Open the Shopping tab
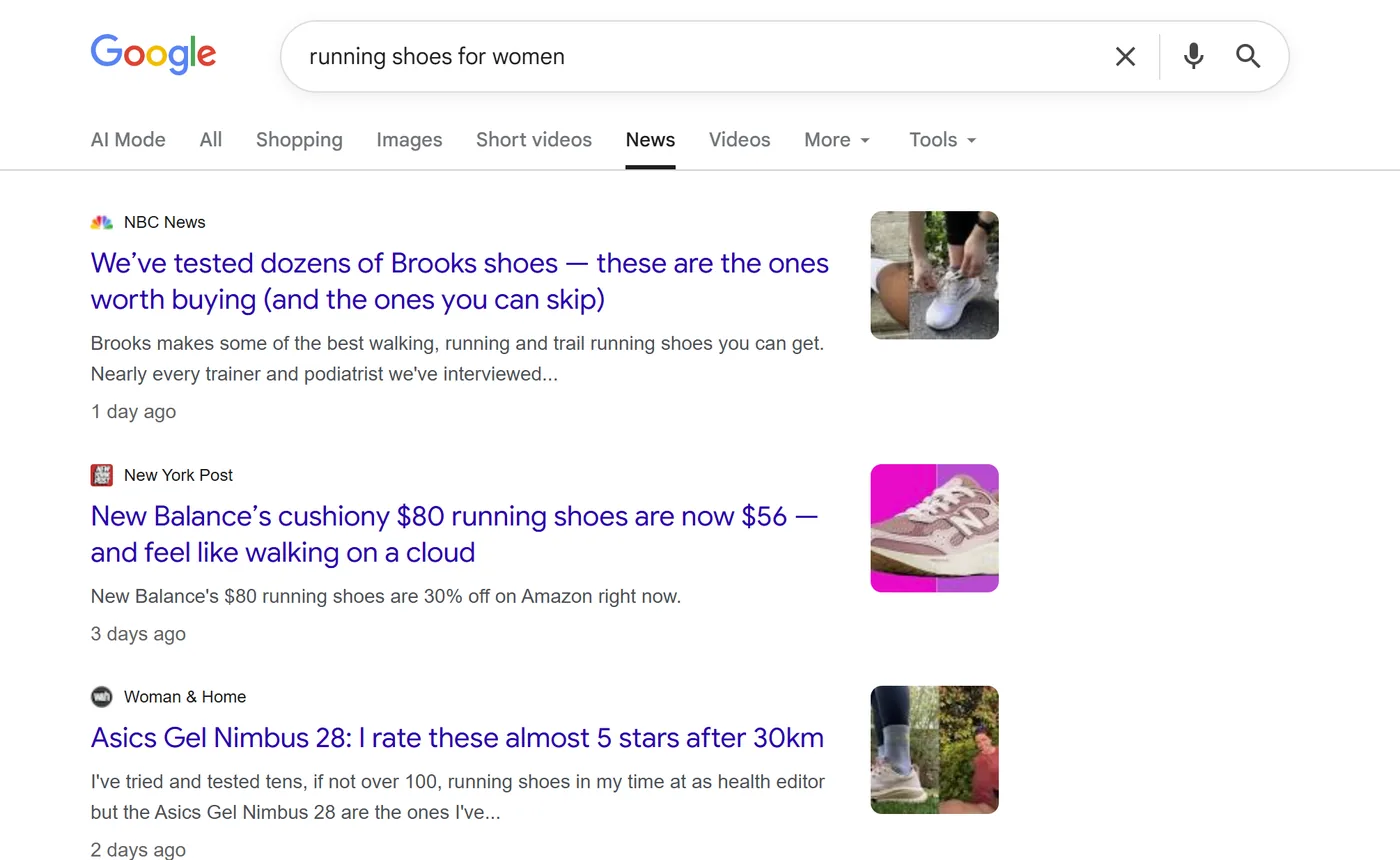This screenshot has height=860, width=1400. click(x=299, y=140)
